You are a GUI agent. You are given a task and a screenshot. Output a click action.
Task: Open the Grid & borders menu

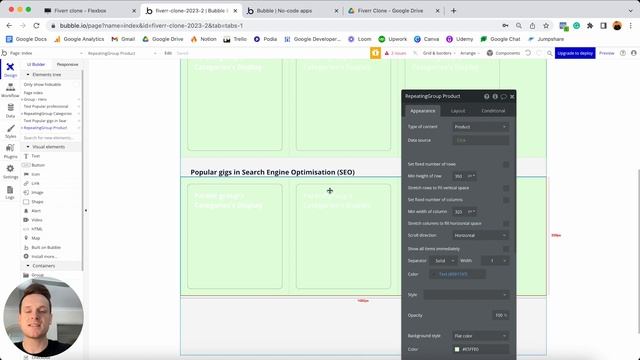tap(439, 53)
